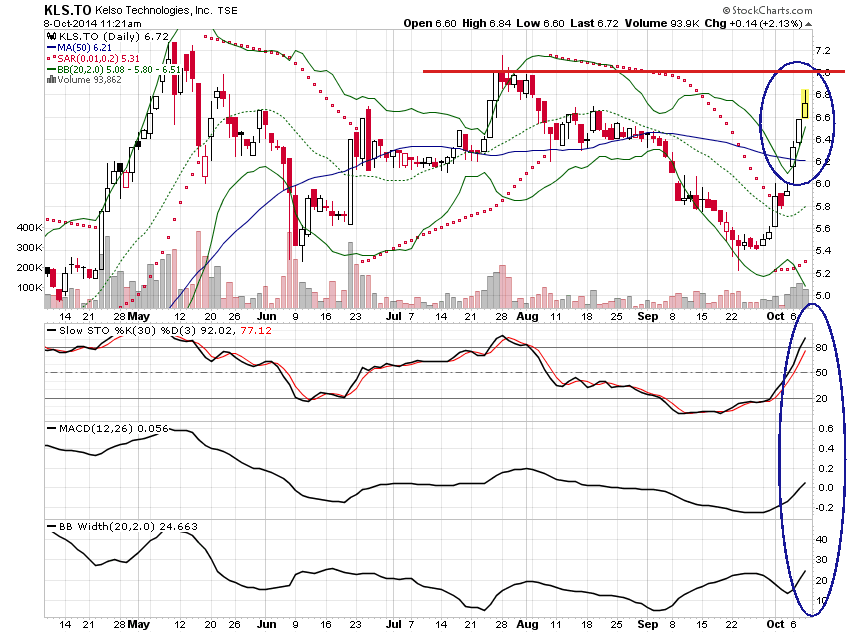Click the May label under the price panel
The height and width of the screenshot is (633, 850).
click(x=138, y=316)
